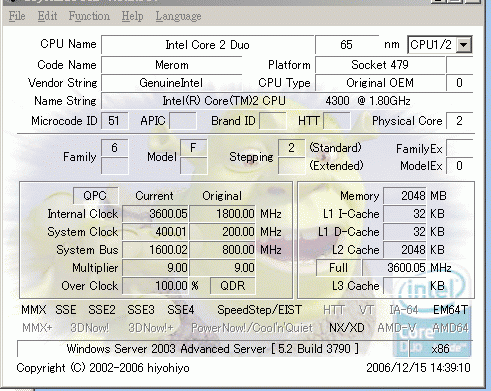Click the Copyright 2002-2006 hiyohiyo text
491x391 pixels.
tap(103, 368)
